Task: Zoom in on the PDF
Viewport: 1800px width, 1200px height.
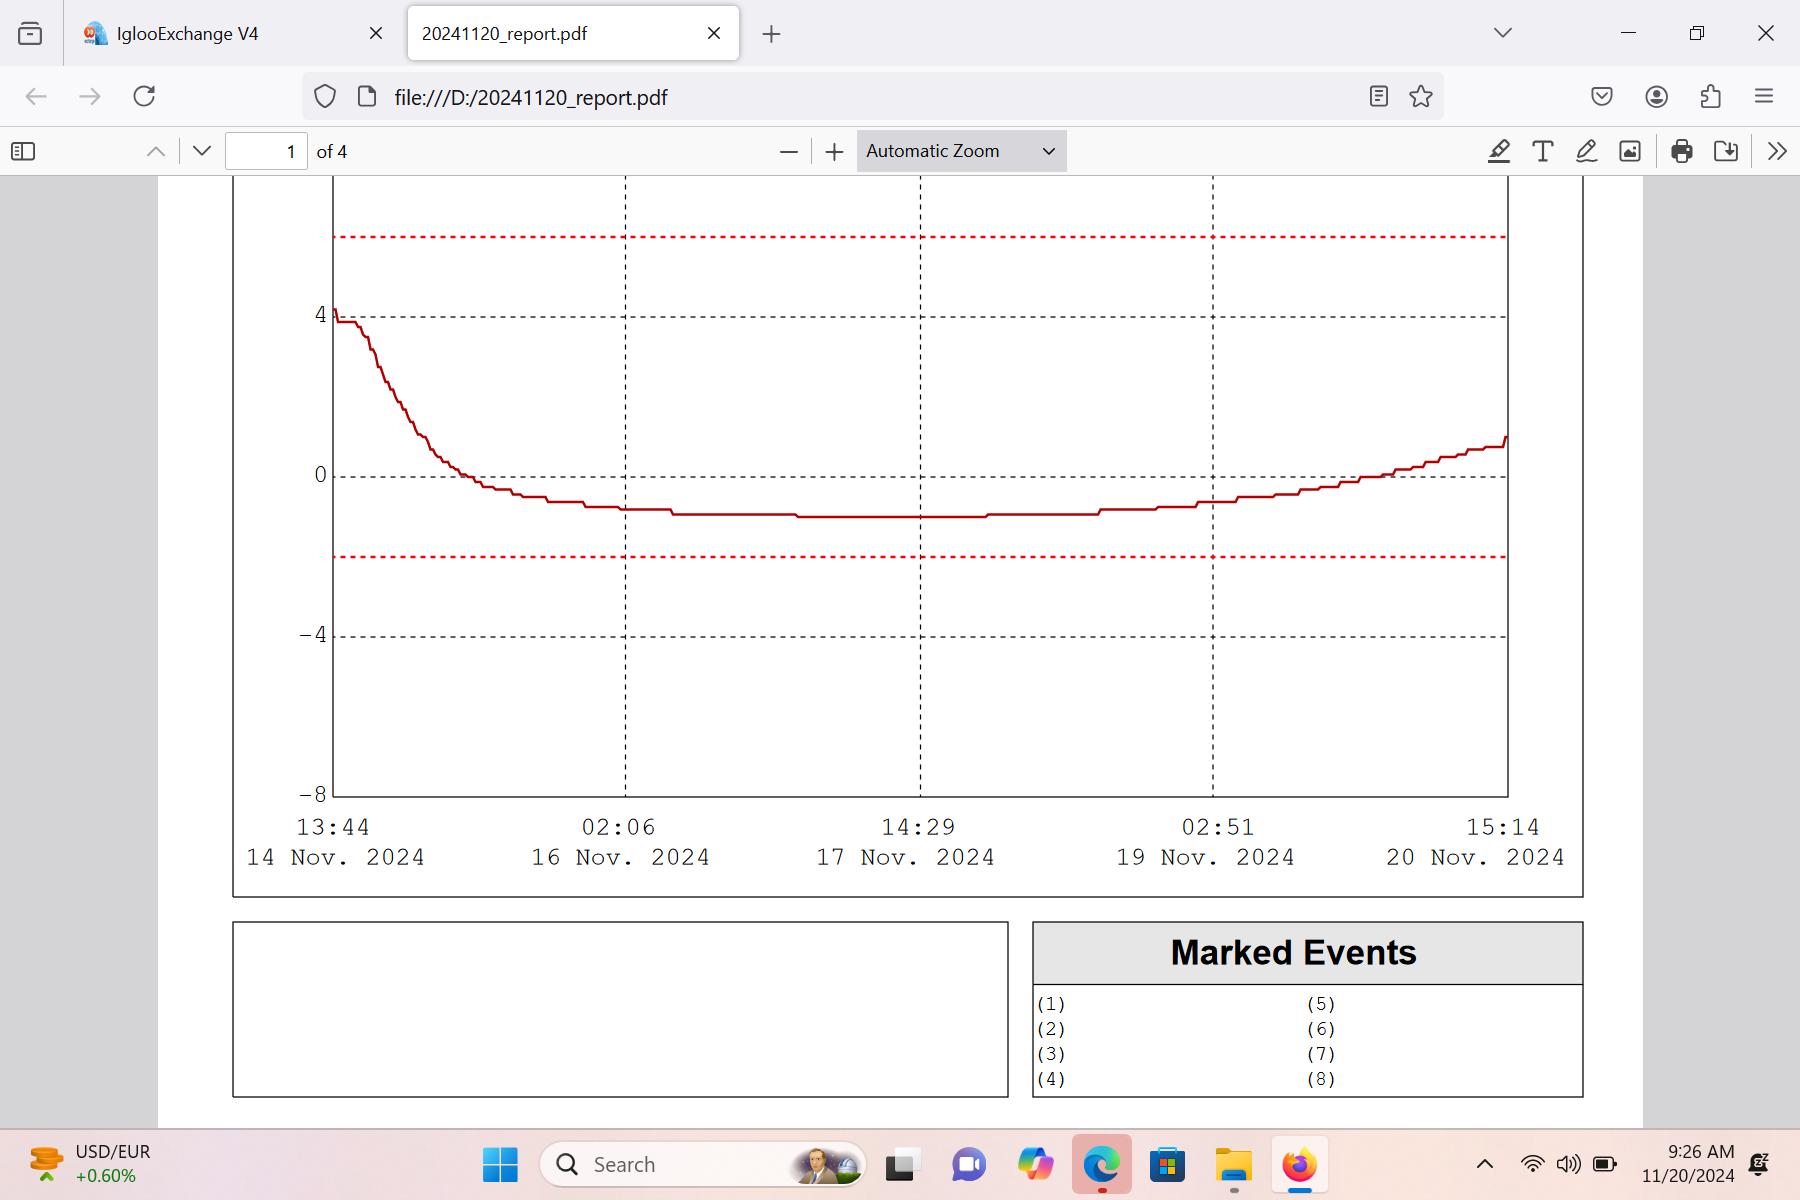Action: click(x=834, y=152)
